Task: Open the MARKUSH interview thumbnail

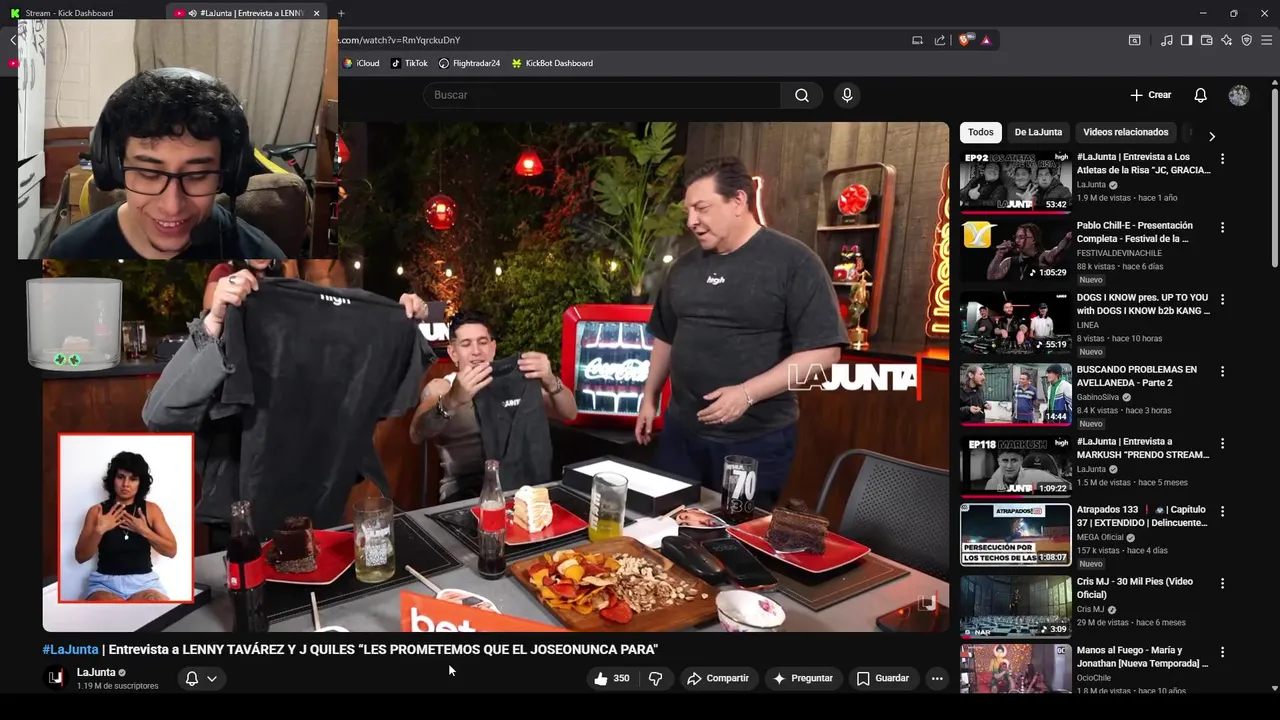Action: tap(1015, 467)
